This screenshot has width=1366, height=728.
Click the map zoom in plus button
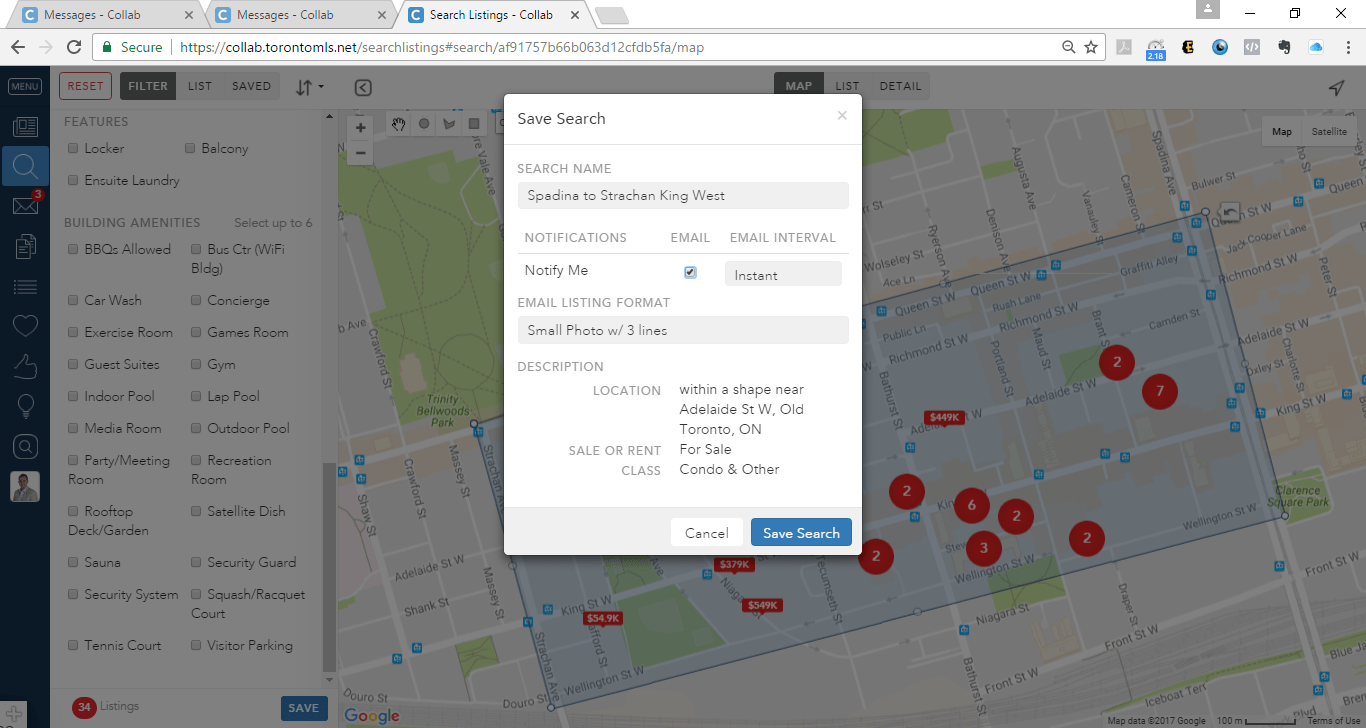pyautogui.click(x=361, y=127)
